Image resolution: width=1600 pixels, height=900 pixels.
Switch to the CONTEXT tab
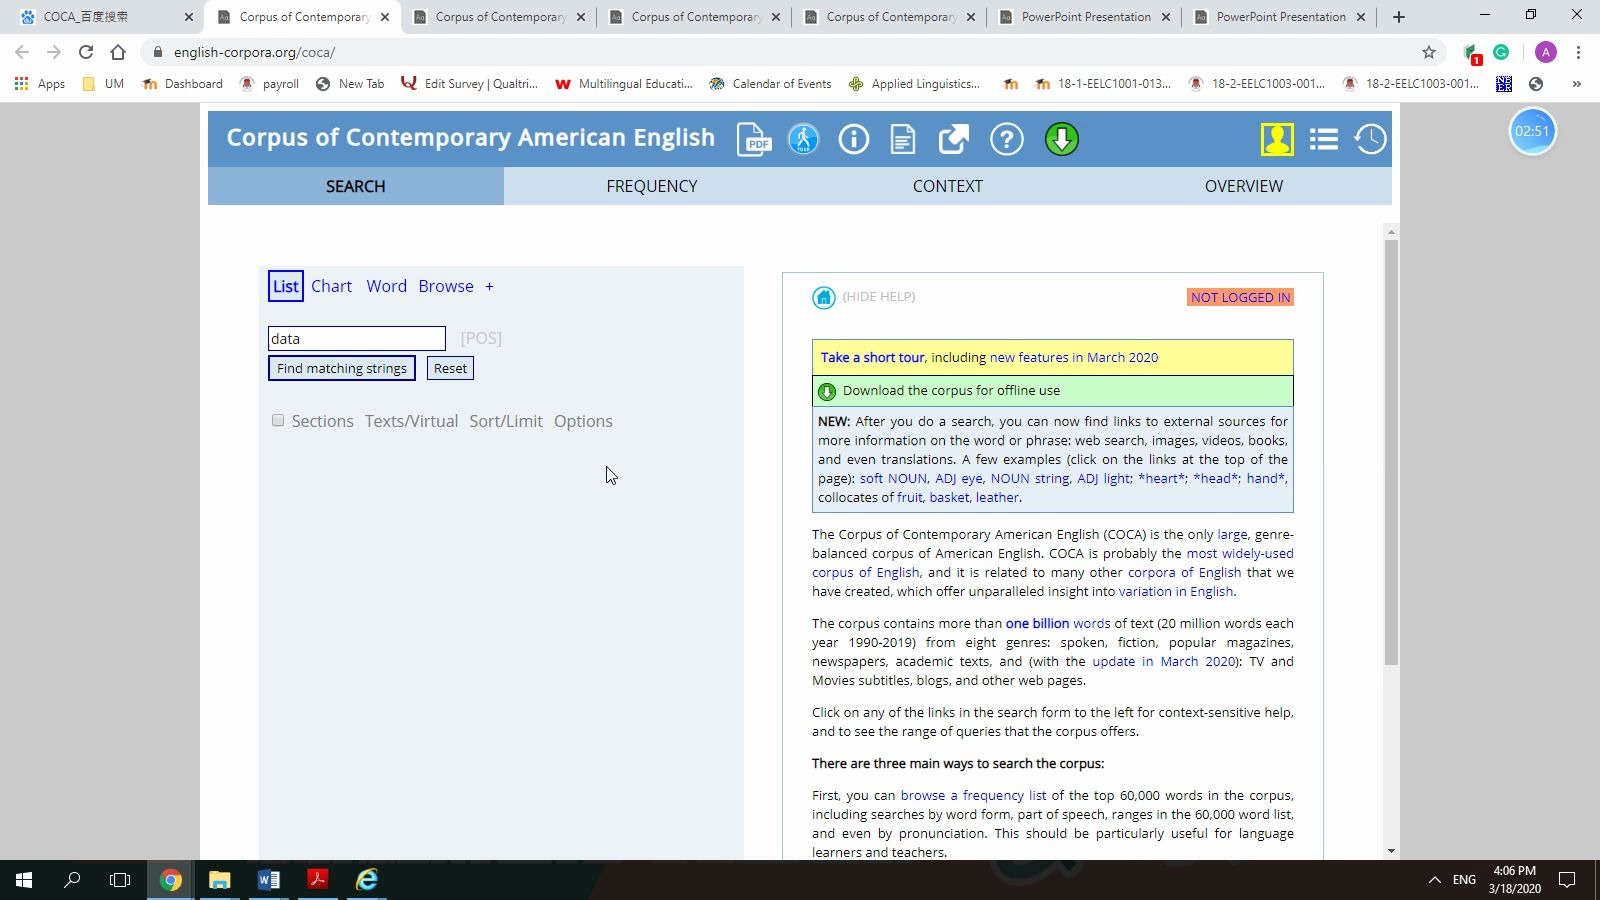pos(948,186)
